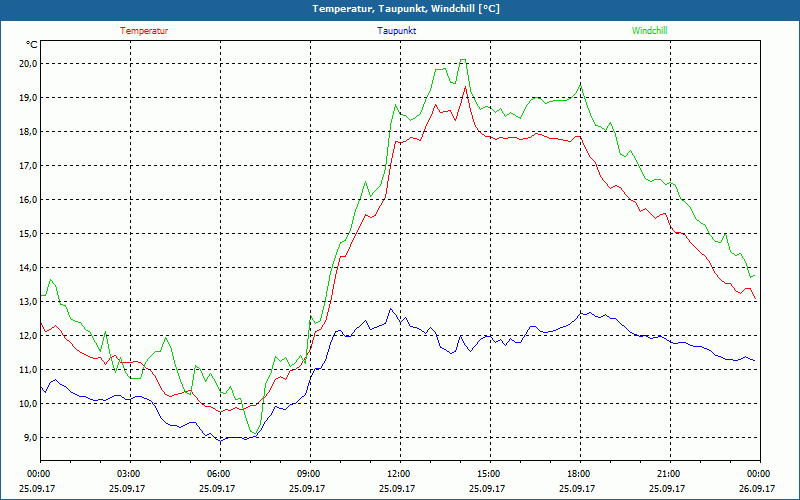Click the red Temperatur peak near 14:00

coord(465,87)
